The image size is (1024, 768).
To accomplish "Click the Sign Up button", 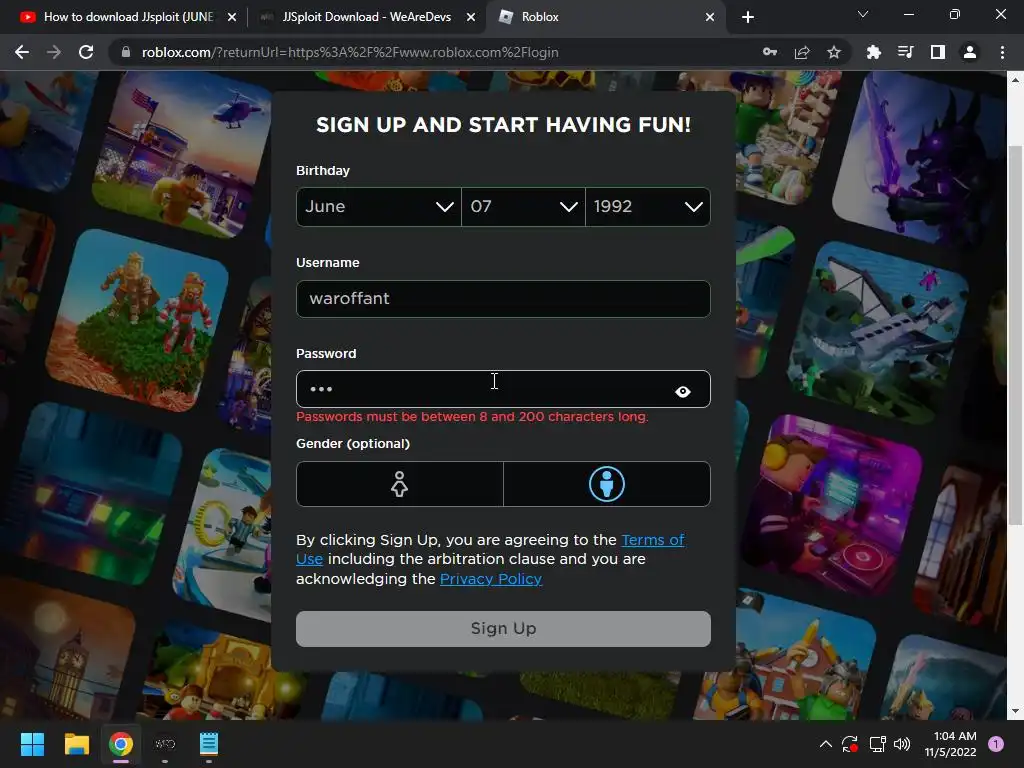I will point(503,628).
